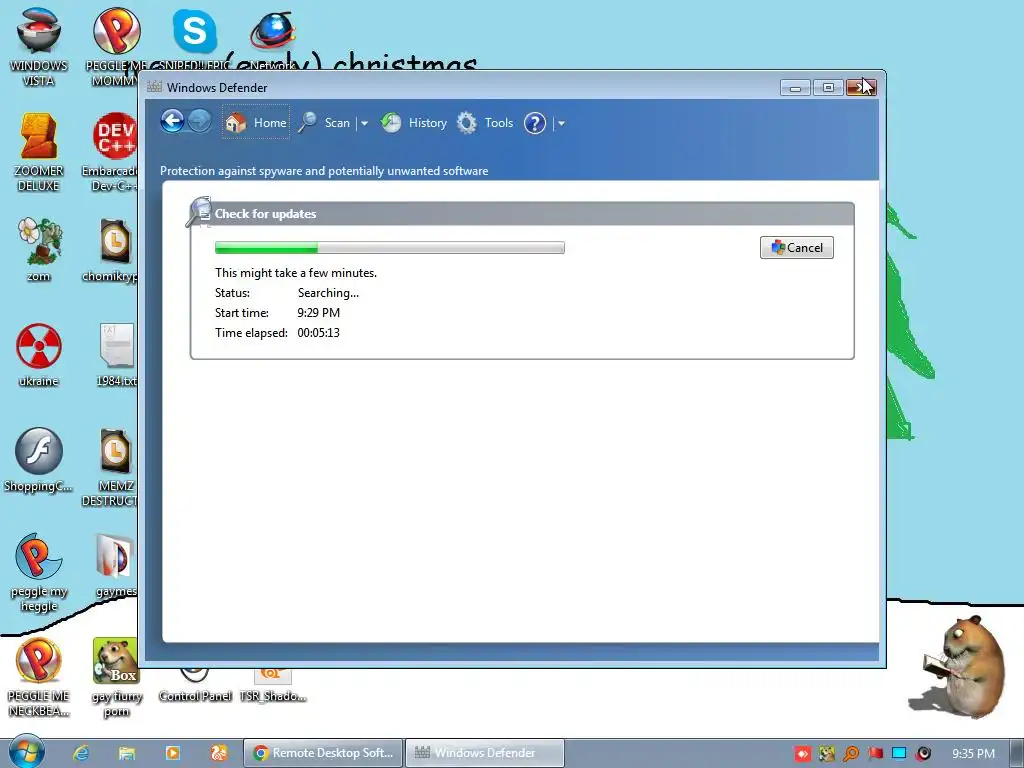Click the Show desktop strip at taskbar end
1024x768 pixels.
tap(1017, 753)
